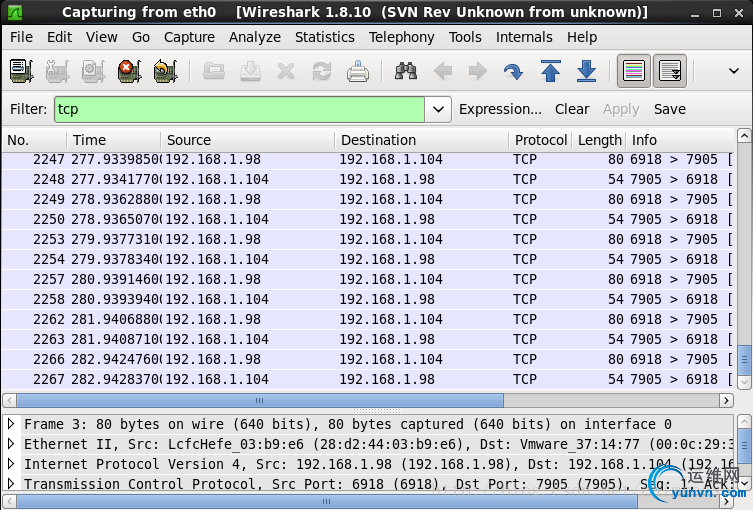Stop the running live capture
This screenshot has height=510, width=753.
[x=129, y=71]
